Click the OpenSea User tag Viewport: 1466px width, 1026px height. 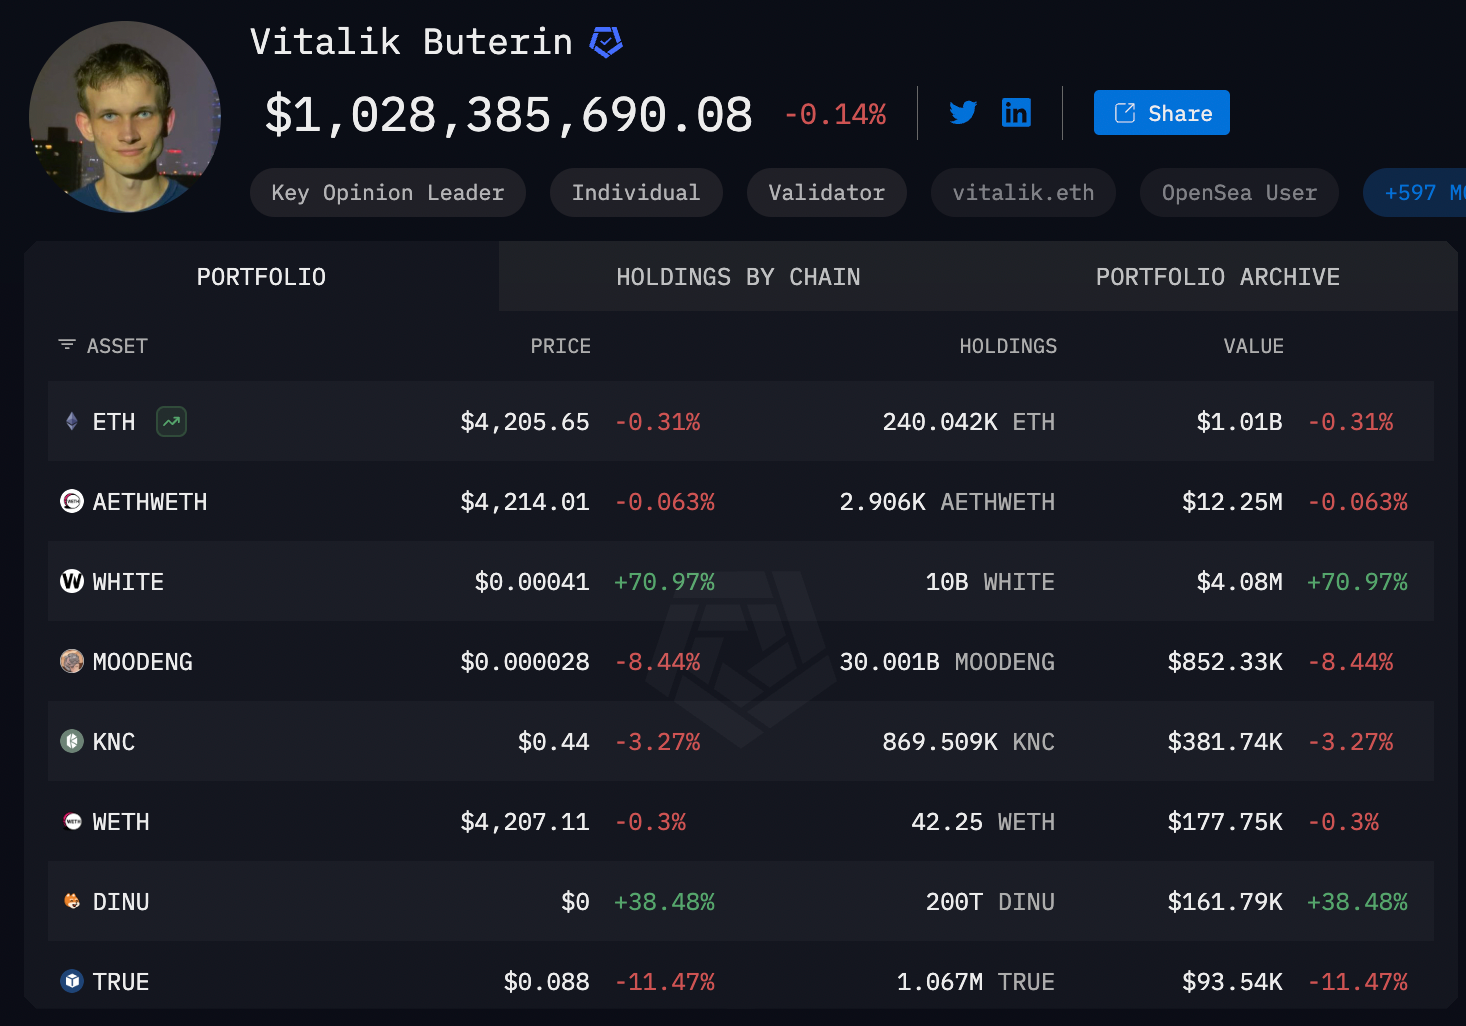tap(1238, 192)
